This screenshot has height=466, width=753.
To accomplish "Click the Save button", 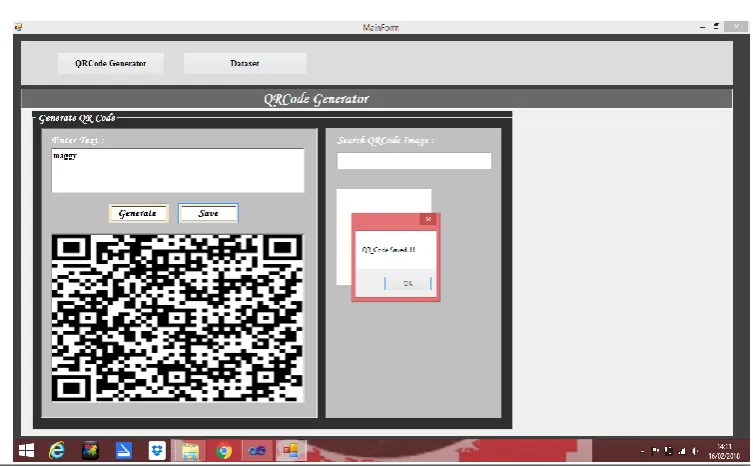I will 208,213.
